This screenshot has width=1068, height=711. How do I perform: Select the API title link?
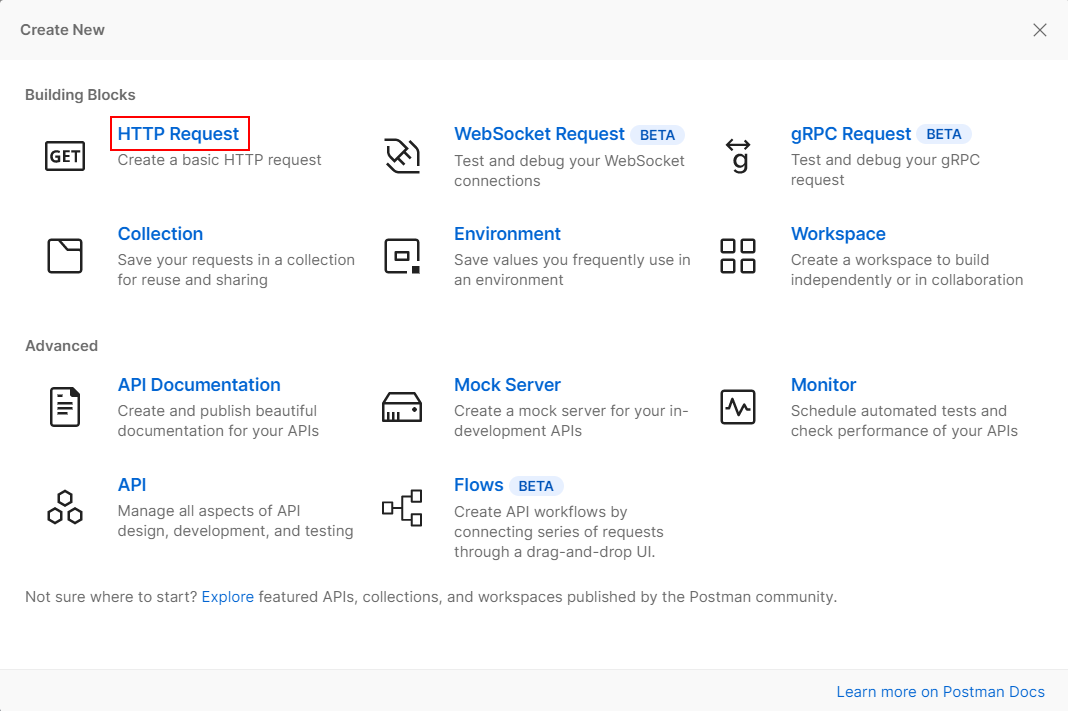(x=132, y=485)
